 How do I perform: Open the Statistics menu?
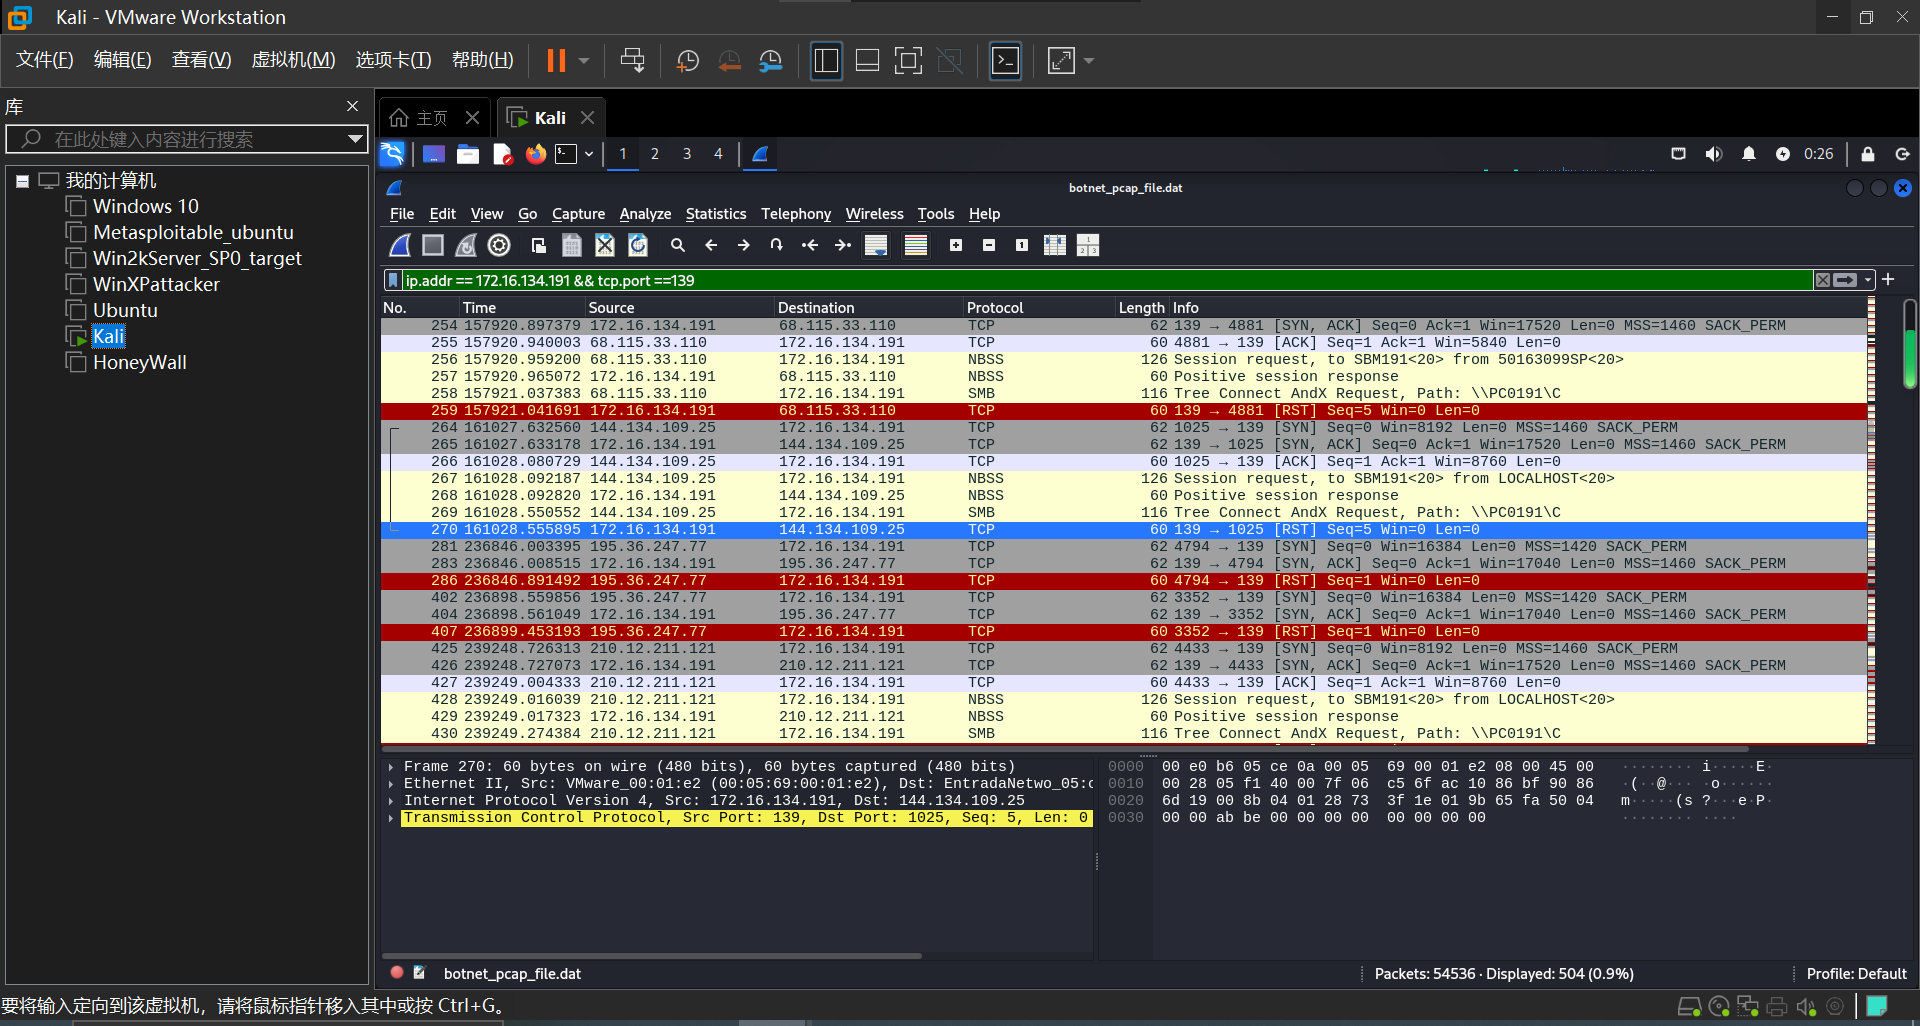(x=716, y=214)
